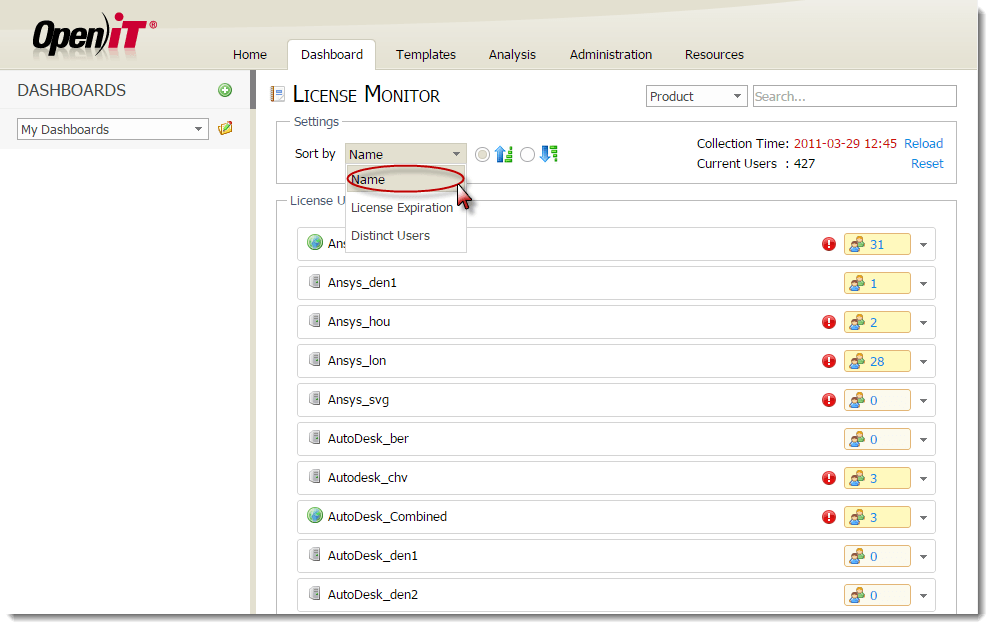The width and height of the screenshot is (987, 623).
Task: Choose Name in the sort list
Action: click(405, 179)
